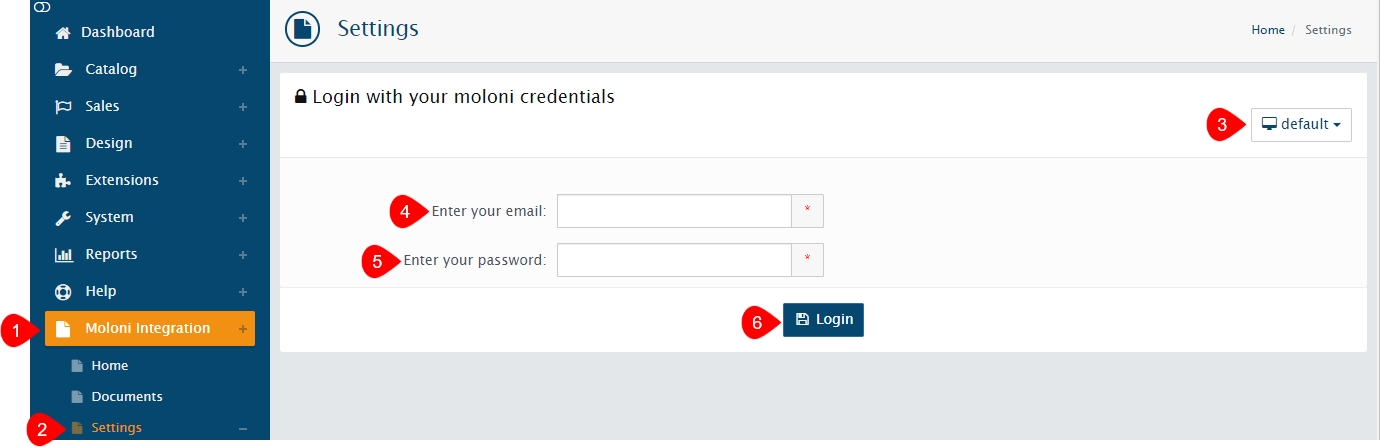Open the default store dropdown
Image resolution: width=1380 pixels, height=447 pixels.
tap(1301, 125)
